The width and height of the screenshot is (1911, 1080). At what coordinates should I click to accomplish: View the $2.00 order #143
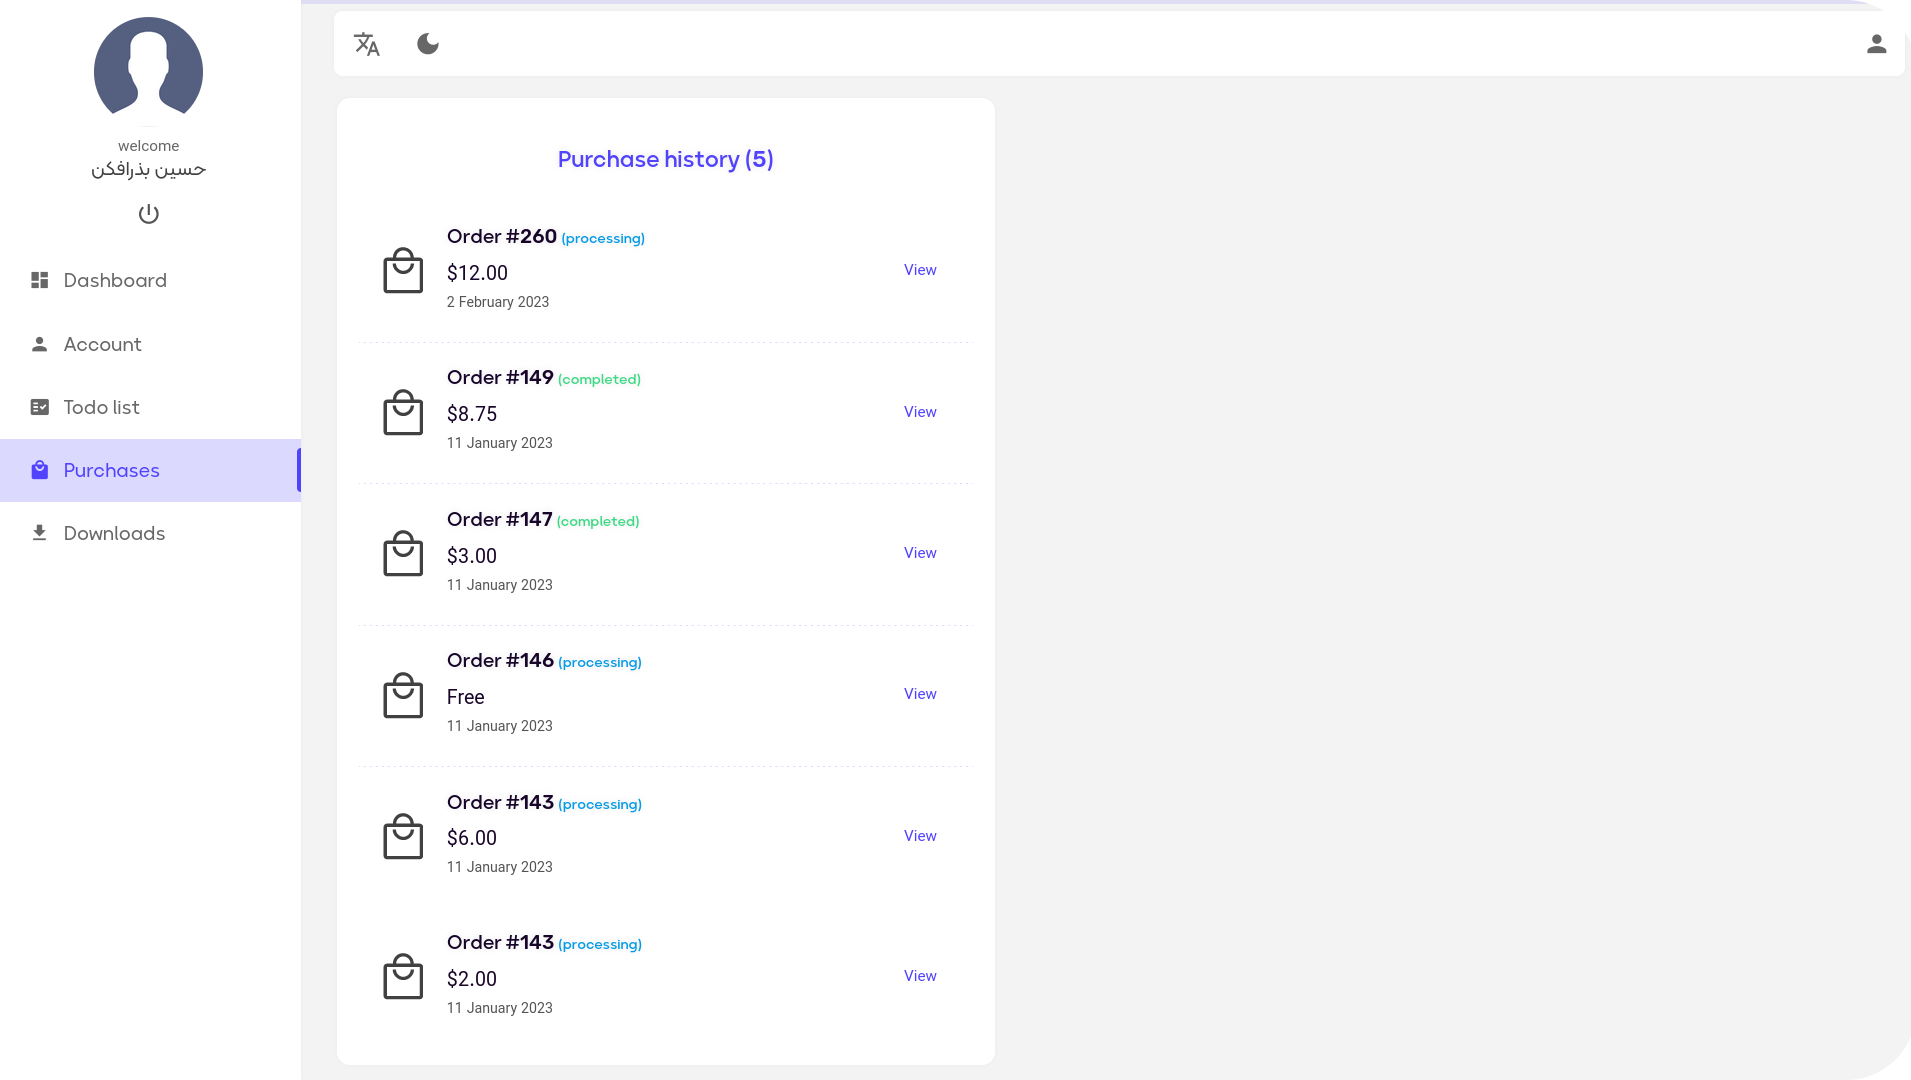[920, 976]
